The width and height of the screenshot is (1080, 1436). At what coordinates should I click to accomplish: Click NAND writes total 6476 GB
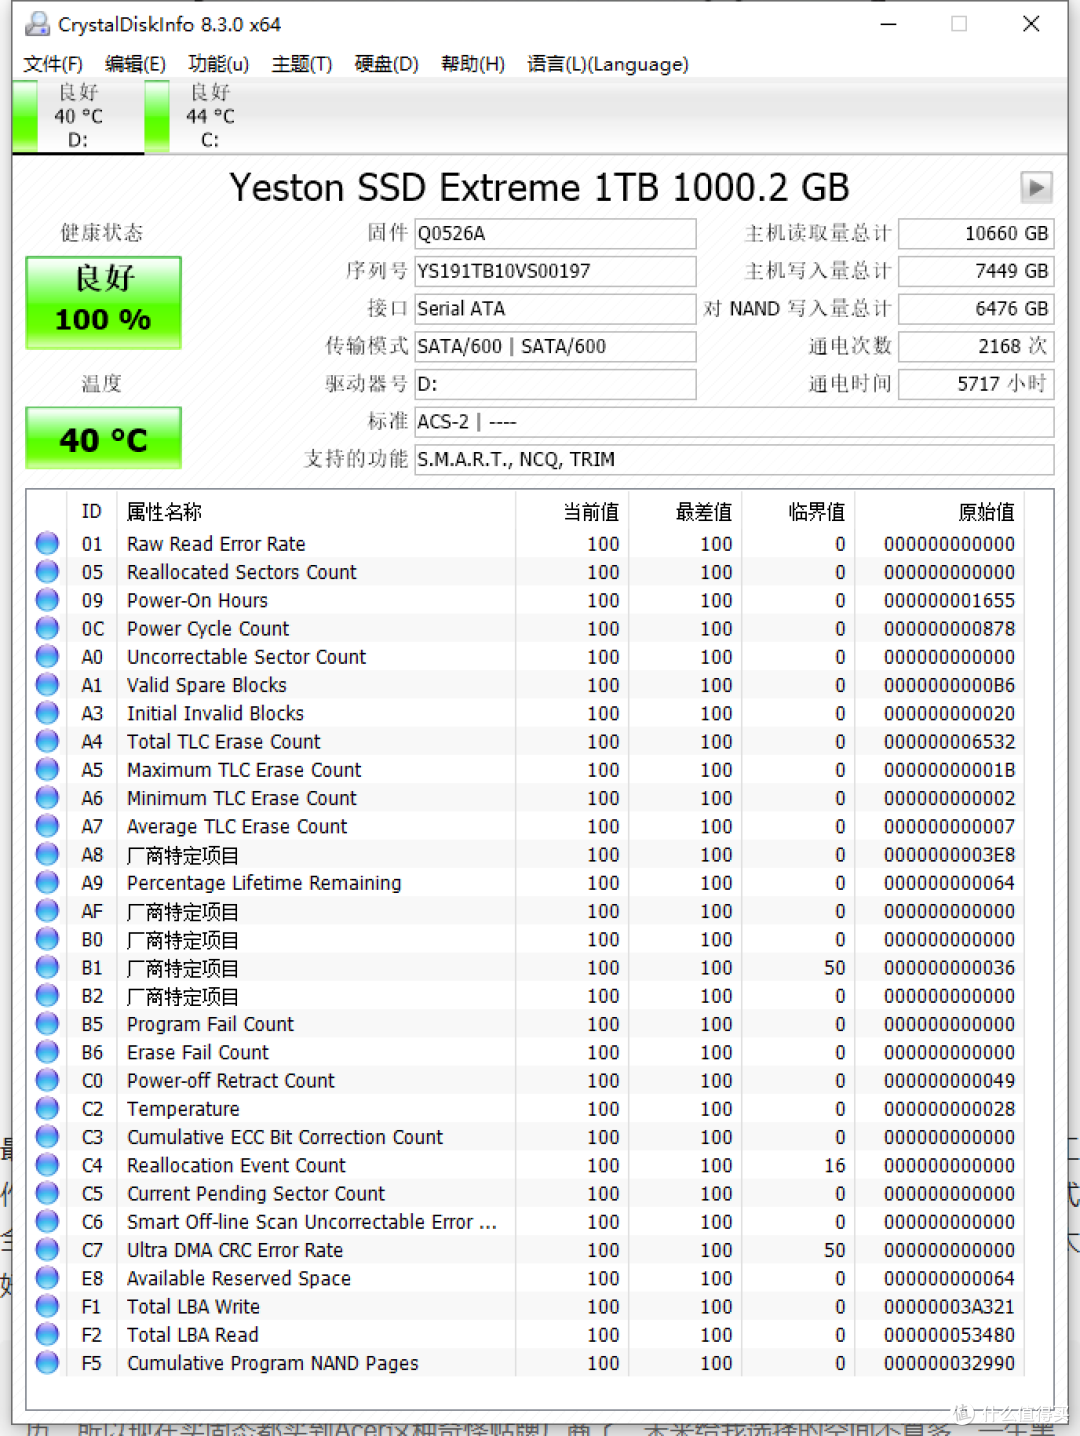(976, 309)
